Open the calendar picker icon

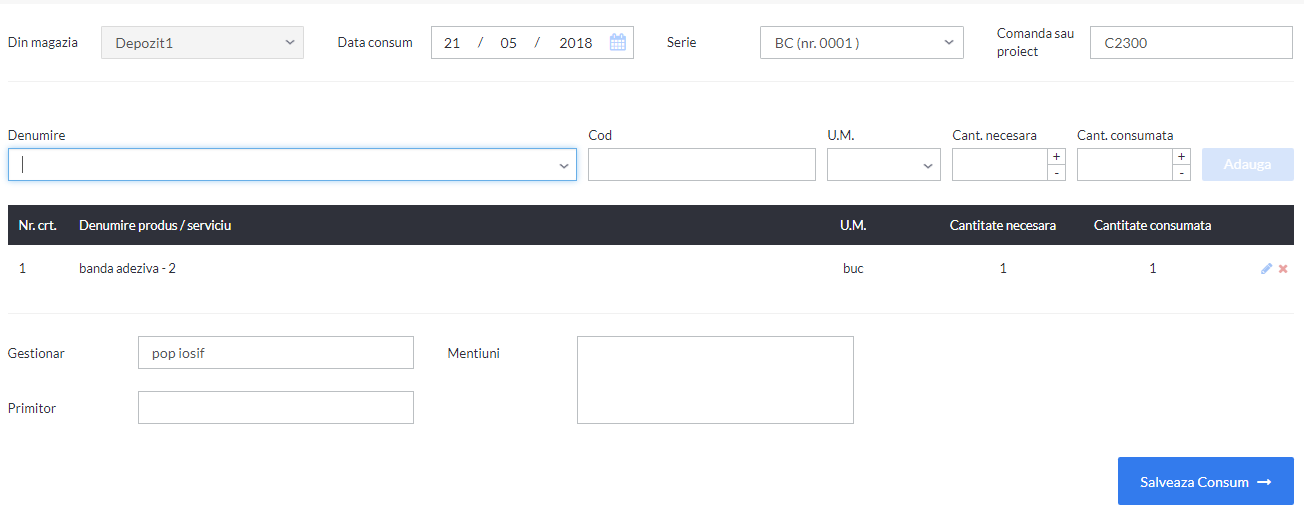pos(617,42)
